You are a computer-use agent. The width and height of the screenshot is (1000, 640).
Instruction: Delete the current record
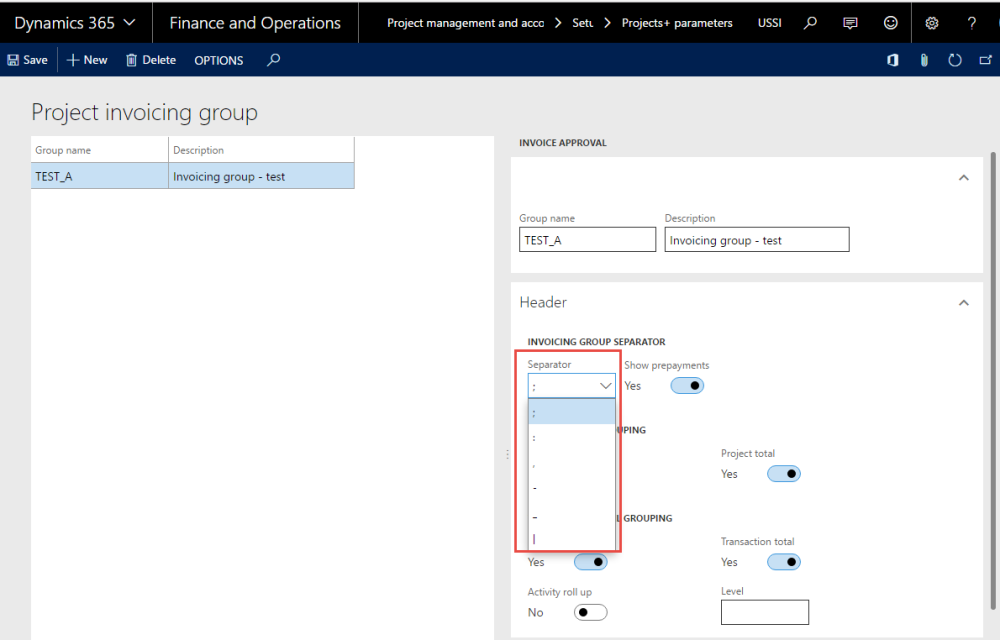point(150,60)
